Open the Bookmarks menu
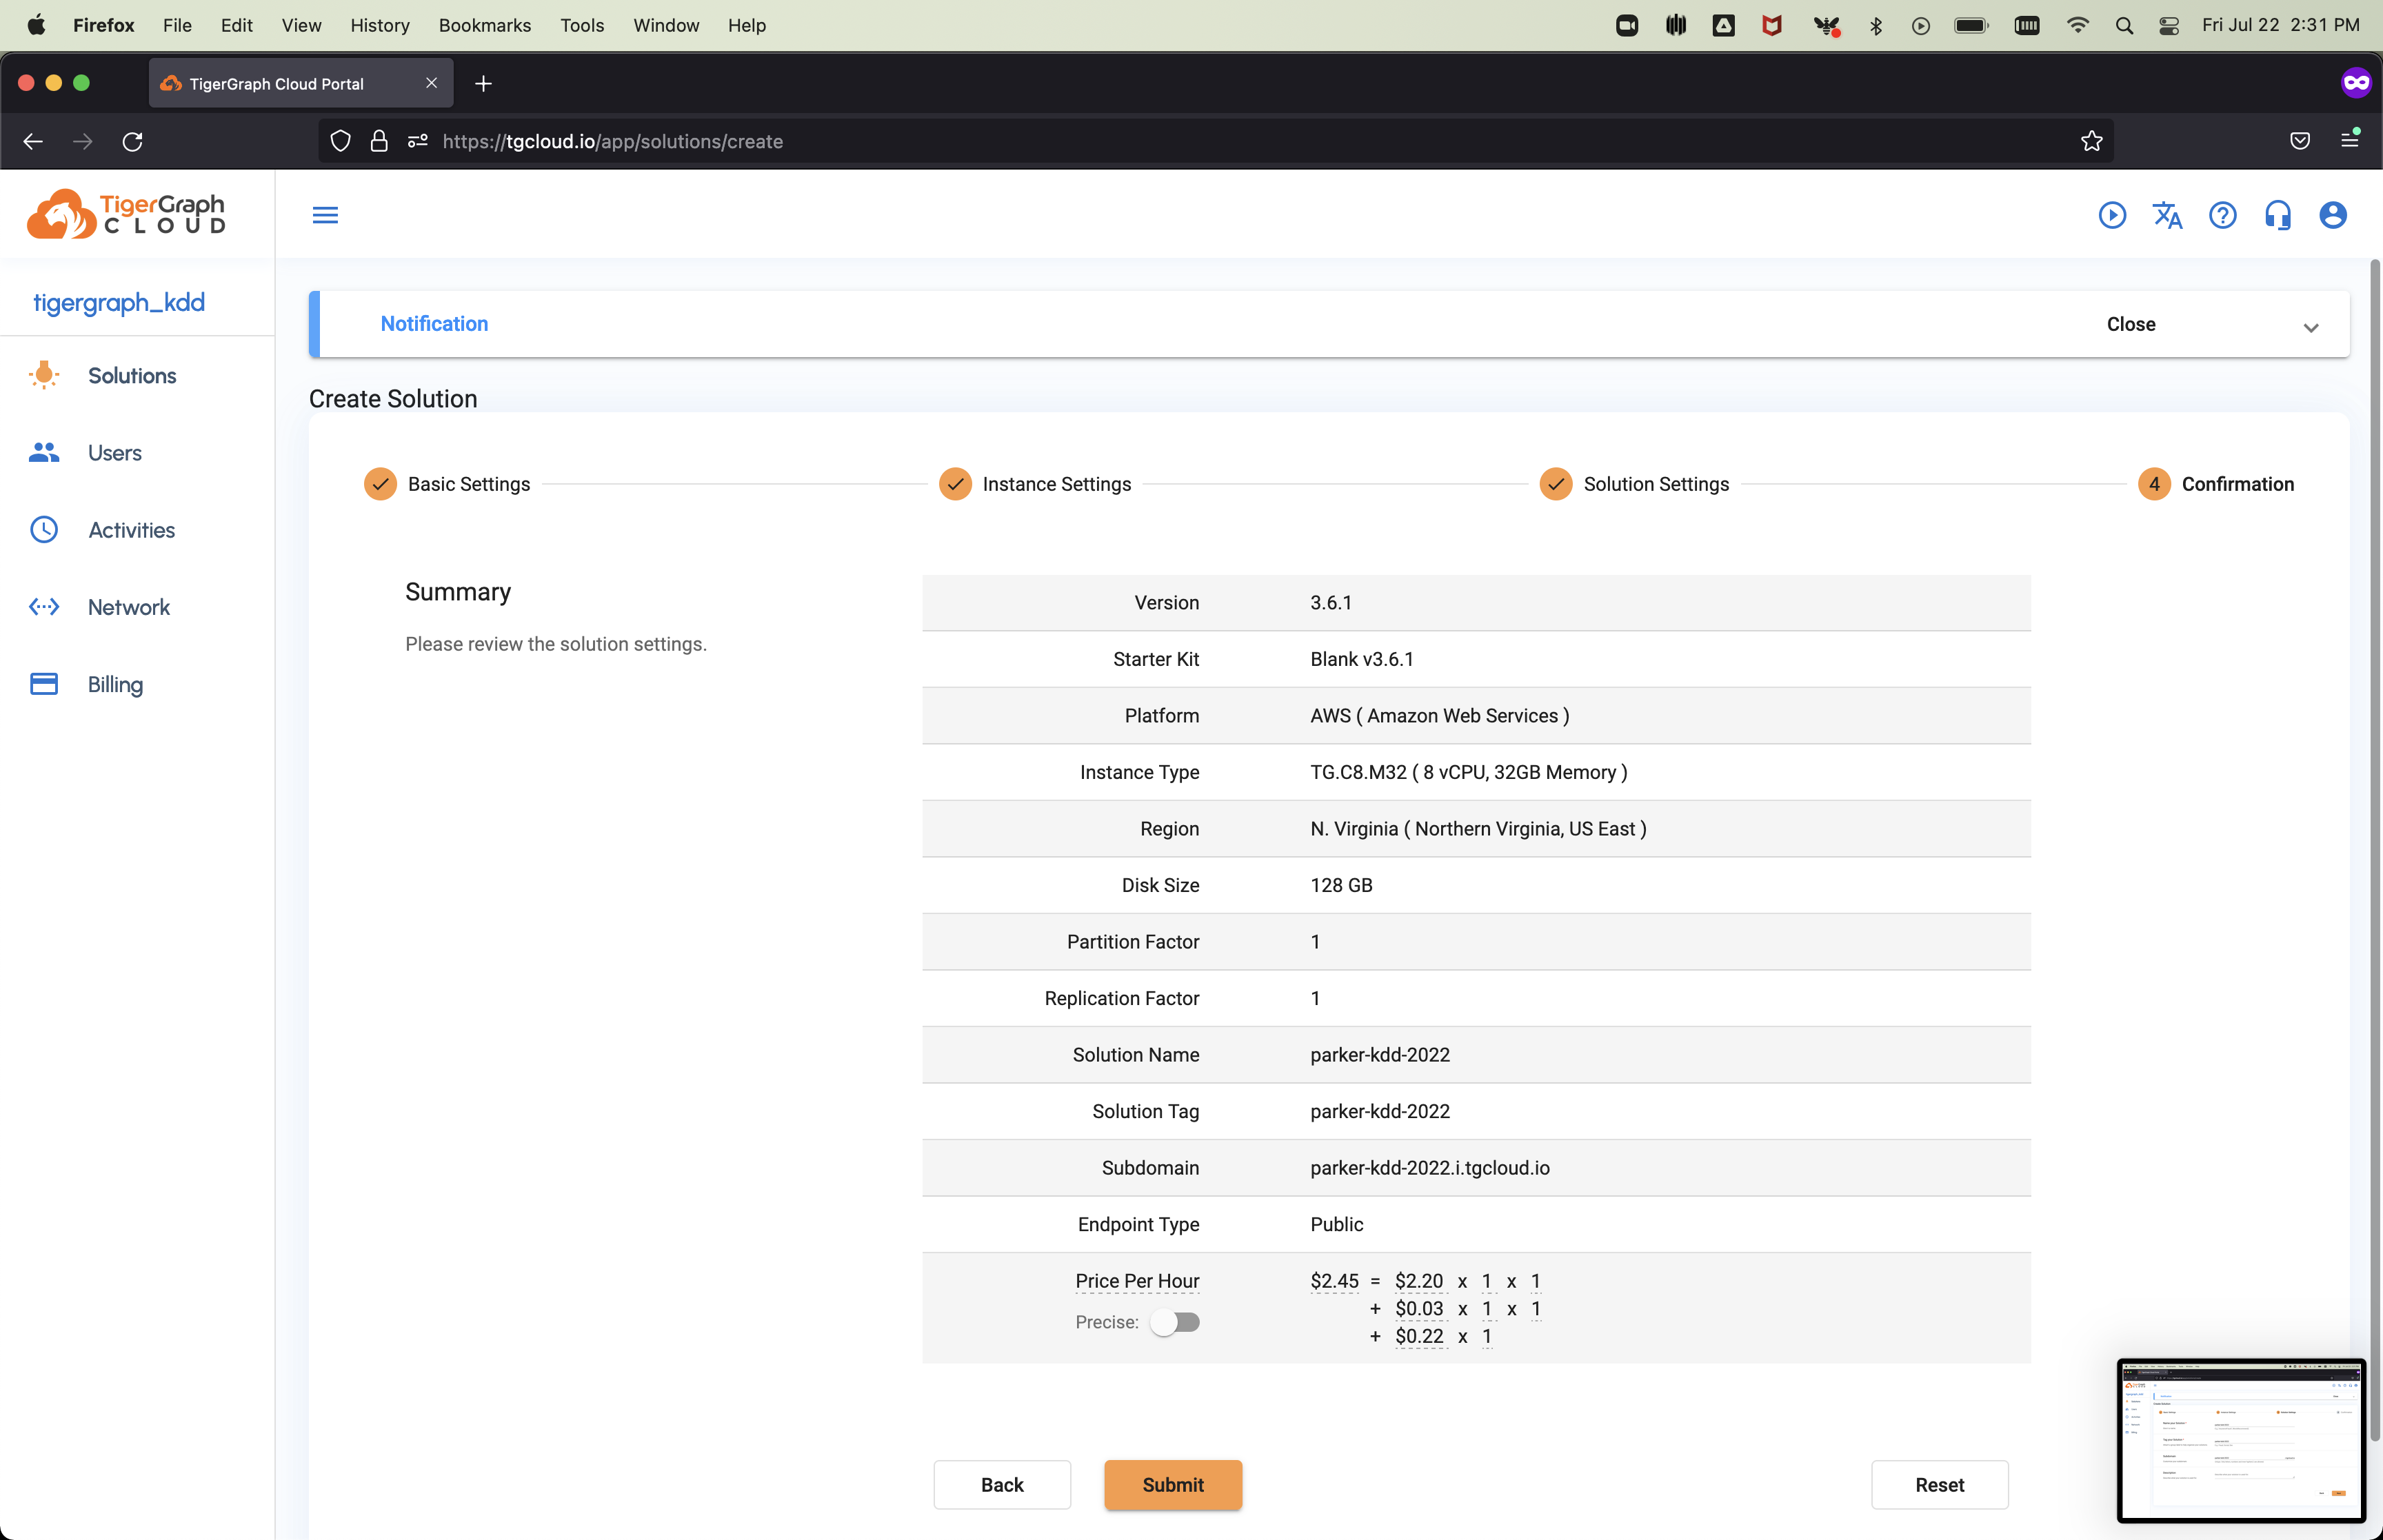The height and width of the screenshot is (1540, 2383). (x=484, y=25)
